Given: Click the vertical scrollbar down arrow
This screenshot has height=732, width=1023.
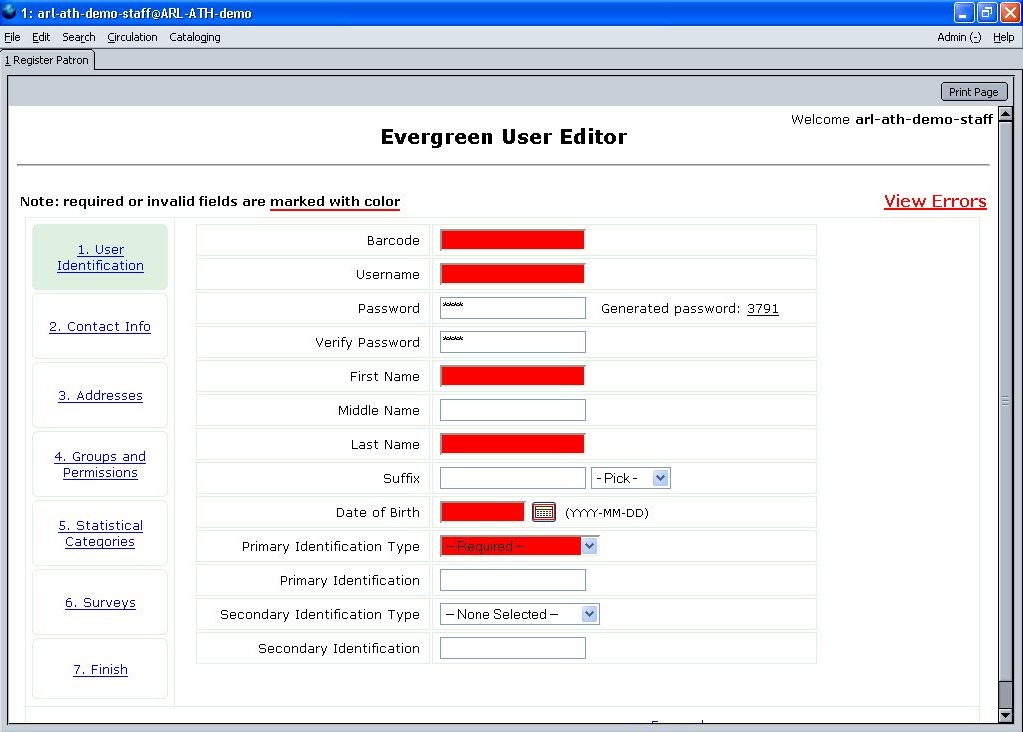Looking at the screenshot, I should pyautogui.click(x=1005, y=715).
